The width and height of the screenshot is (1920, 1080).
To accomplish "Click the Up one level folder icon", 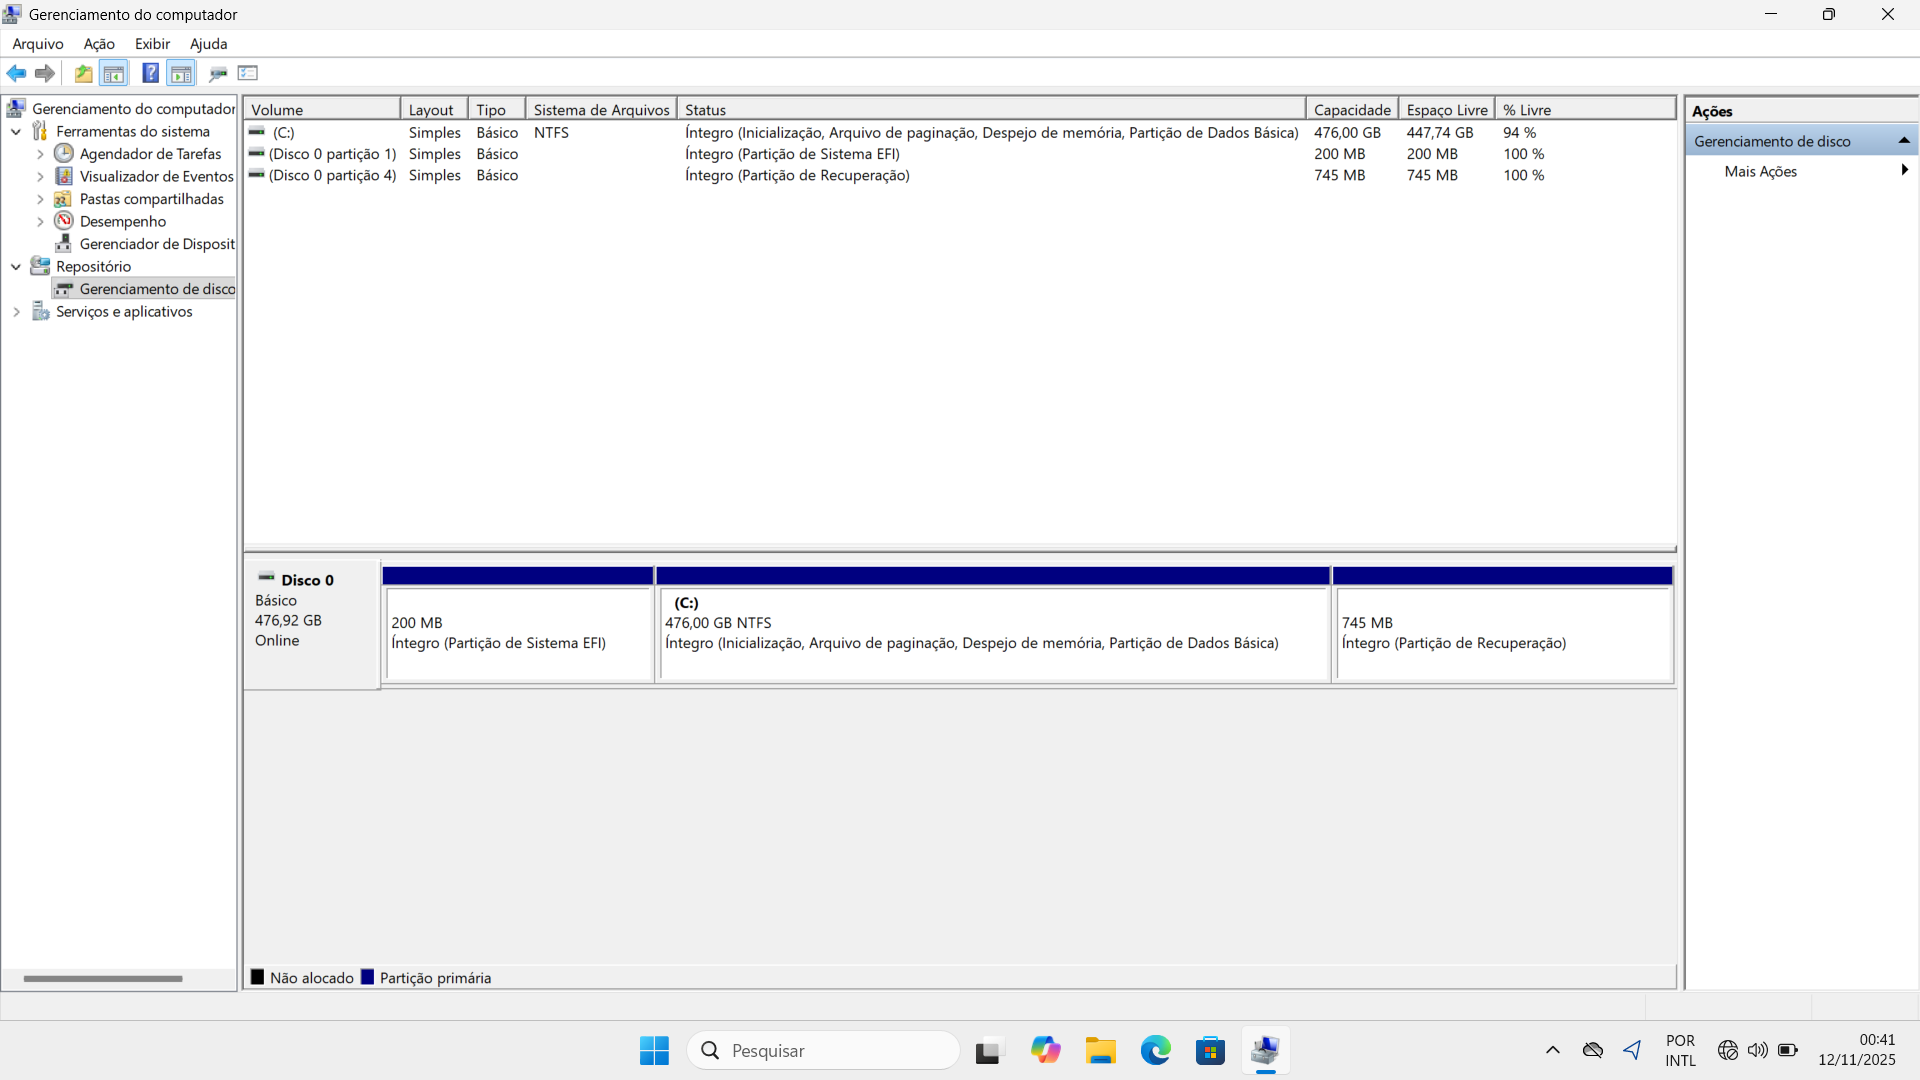I will tap(83, 73).
